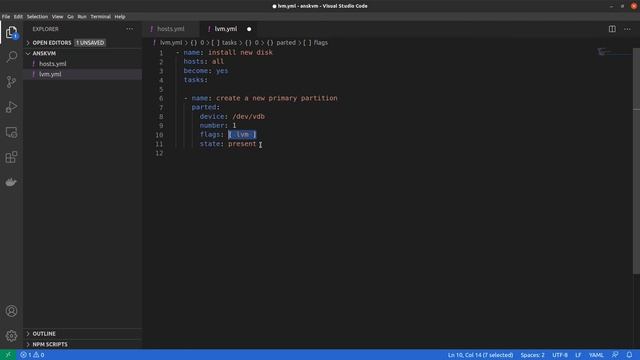The height and width of the screenshot is (360, 640).
Task: Open the Run menu
Action: 82,17
